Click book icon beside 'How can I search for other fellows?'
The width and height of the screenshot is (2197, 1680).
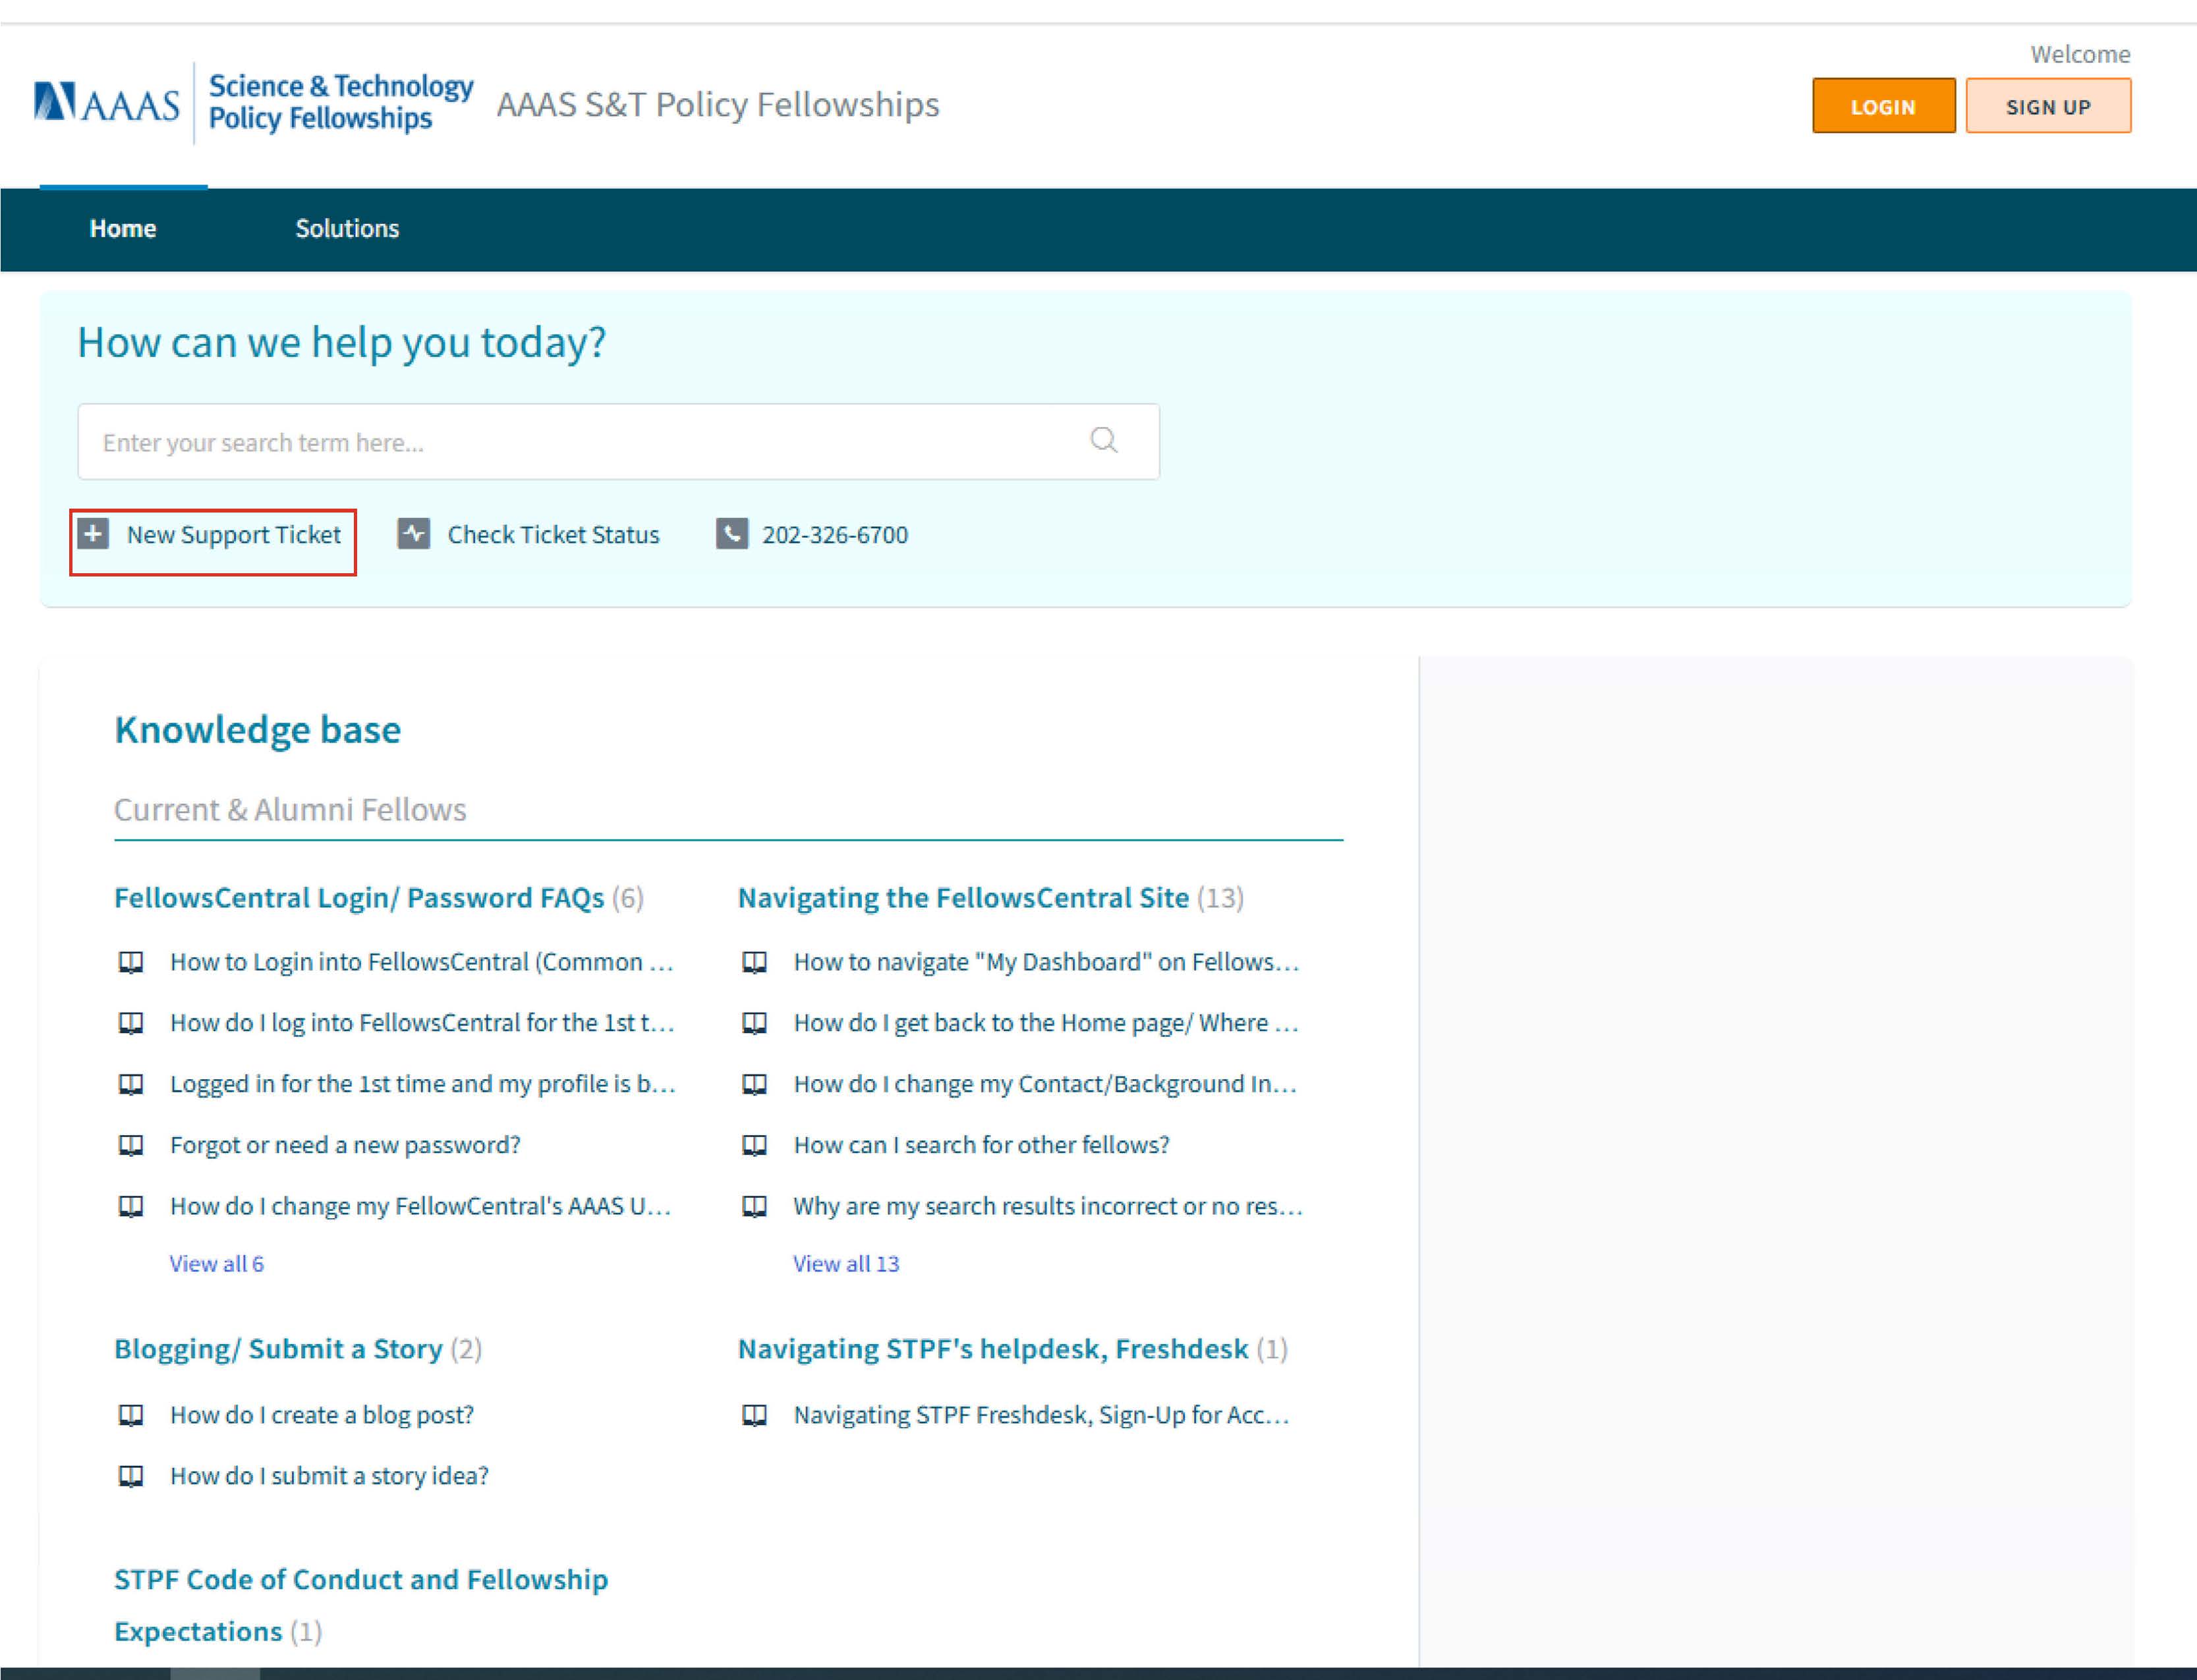click(754, 1145)
